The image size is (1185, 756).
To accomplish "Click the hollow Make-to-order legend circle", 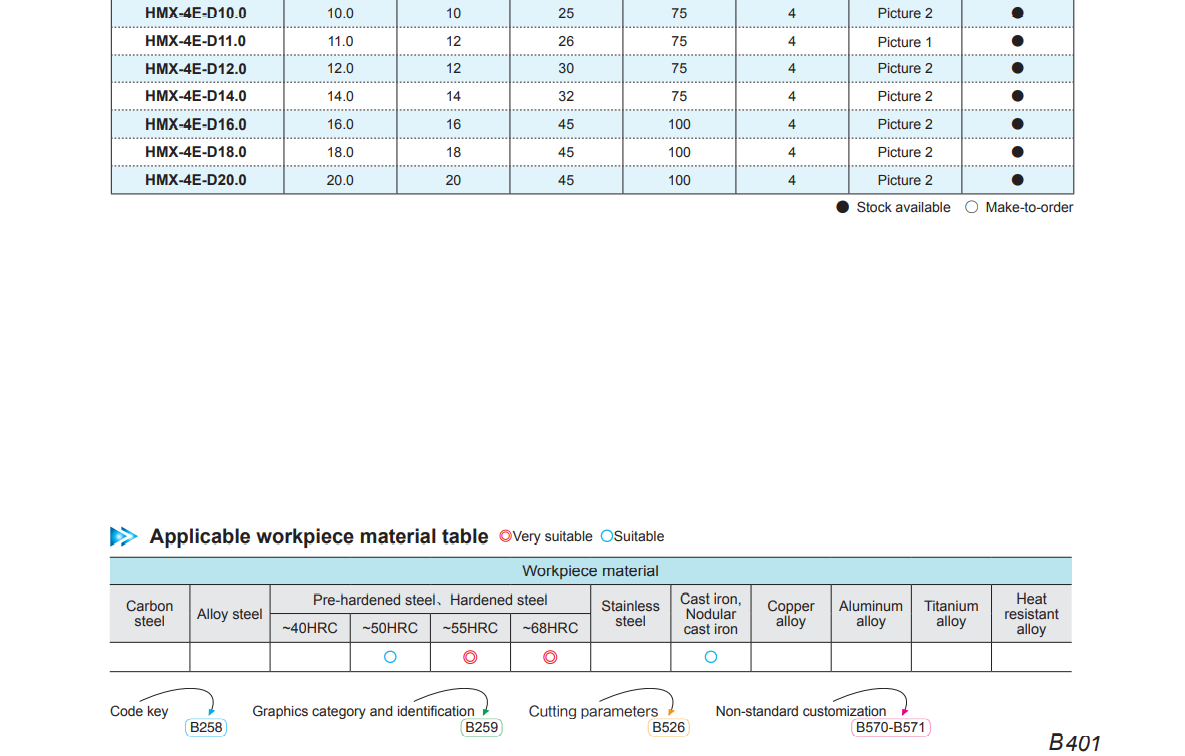I will point(972,207).
